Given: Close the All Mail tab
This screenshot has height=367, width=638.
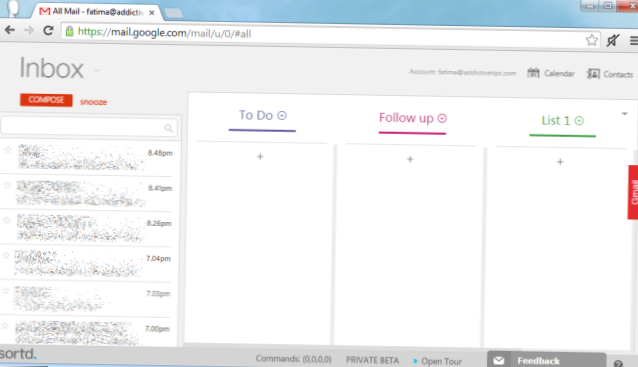Looking at the screenshot, I should coord(152,13).
